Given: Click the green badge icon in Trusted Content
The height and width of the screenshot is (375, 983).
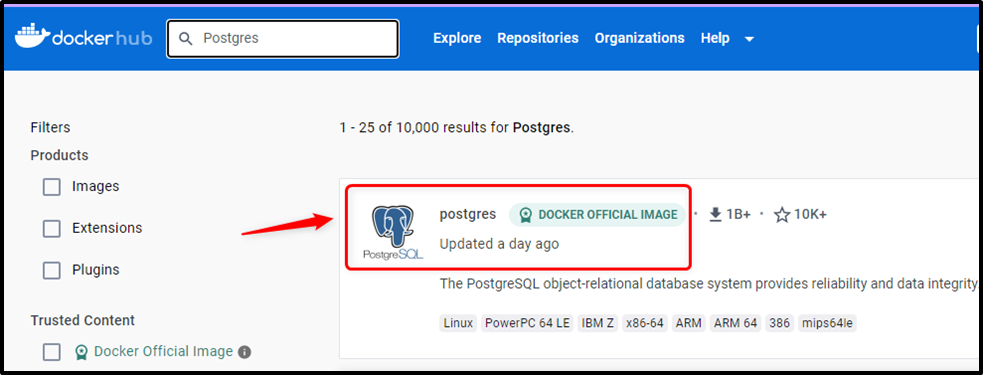Looking at the screenshot, I should [x=81, y=352].
